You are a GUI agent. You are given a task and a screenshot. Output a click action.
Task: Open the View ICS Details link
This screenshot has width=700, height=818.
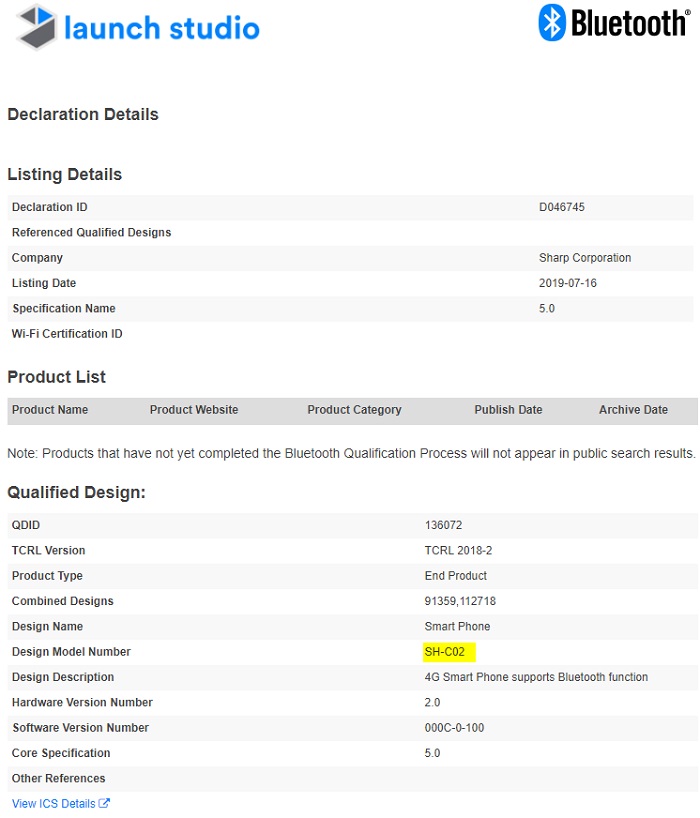[x=54, y=803]
